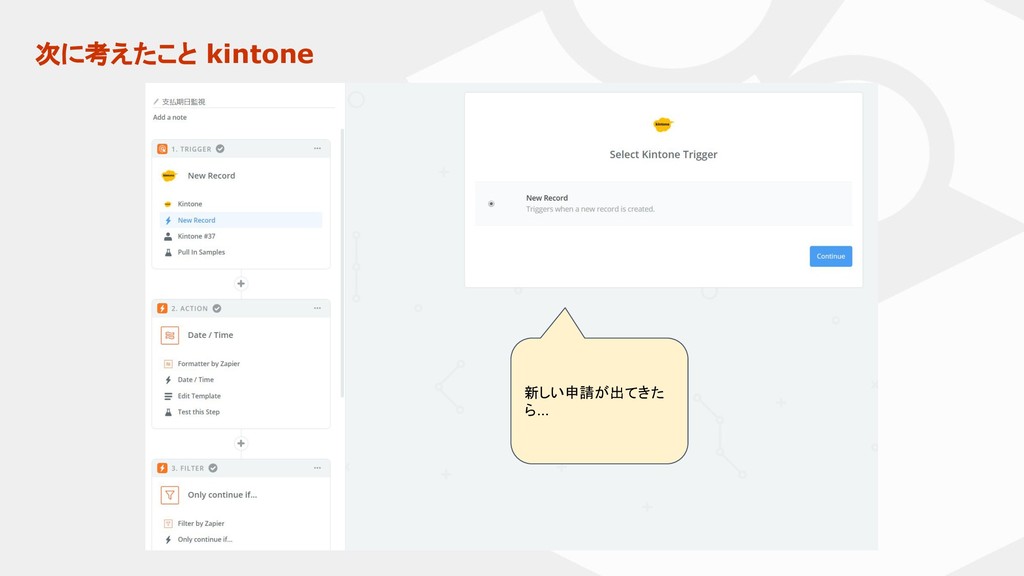Click the Action step completed checkmark
The image size is (1024, 576).
(x=217, y=308)
